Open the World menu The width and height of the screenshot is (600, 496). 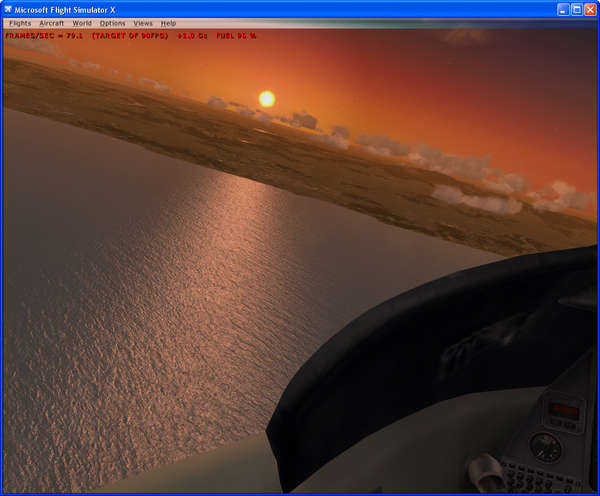[x=82, y=23]
